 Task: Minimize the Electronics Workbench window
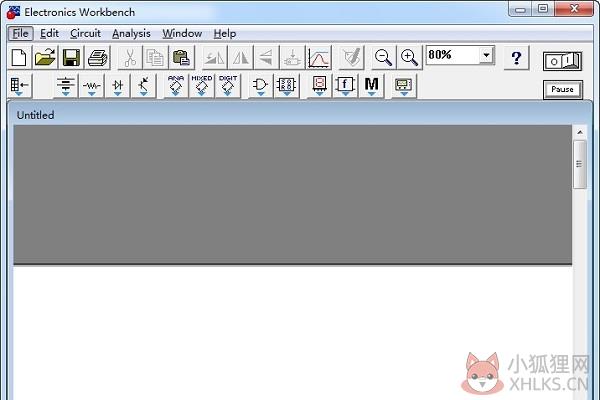tap(520, 9)
